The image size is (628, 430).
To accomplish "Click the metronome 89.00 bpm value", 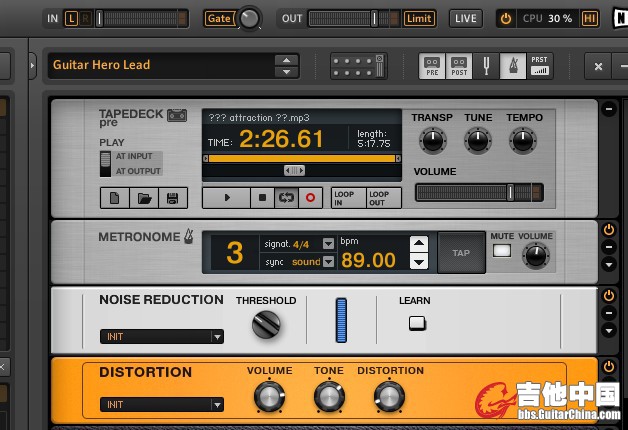I will coord(368,260).
